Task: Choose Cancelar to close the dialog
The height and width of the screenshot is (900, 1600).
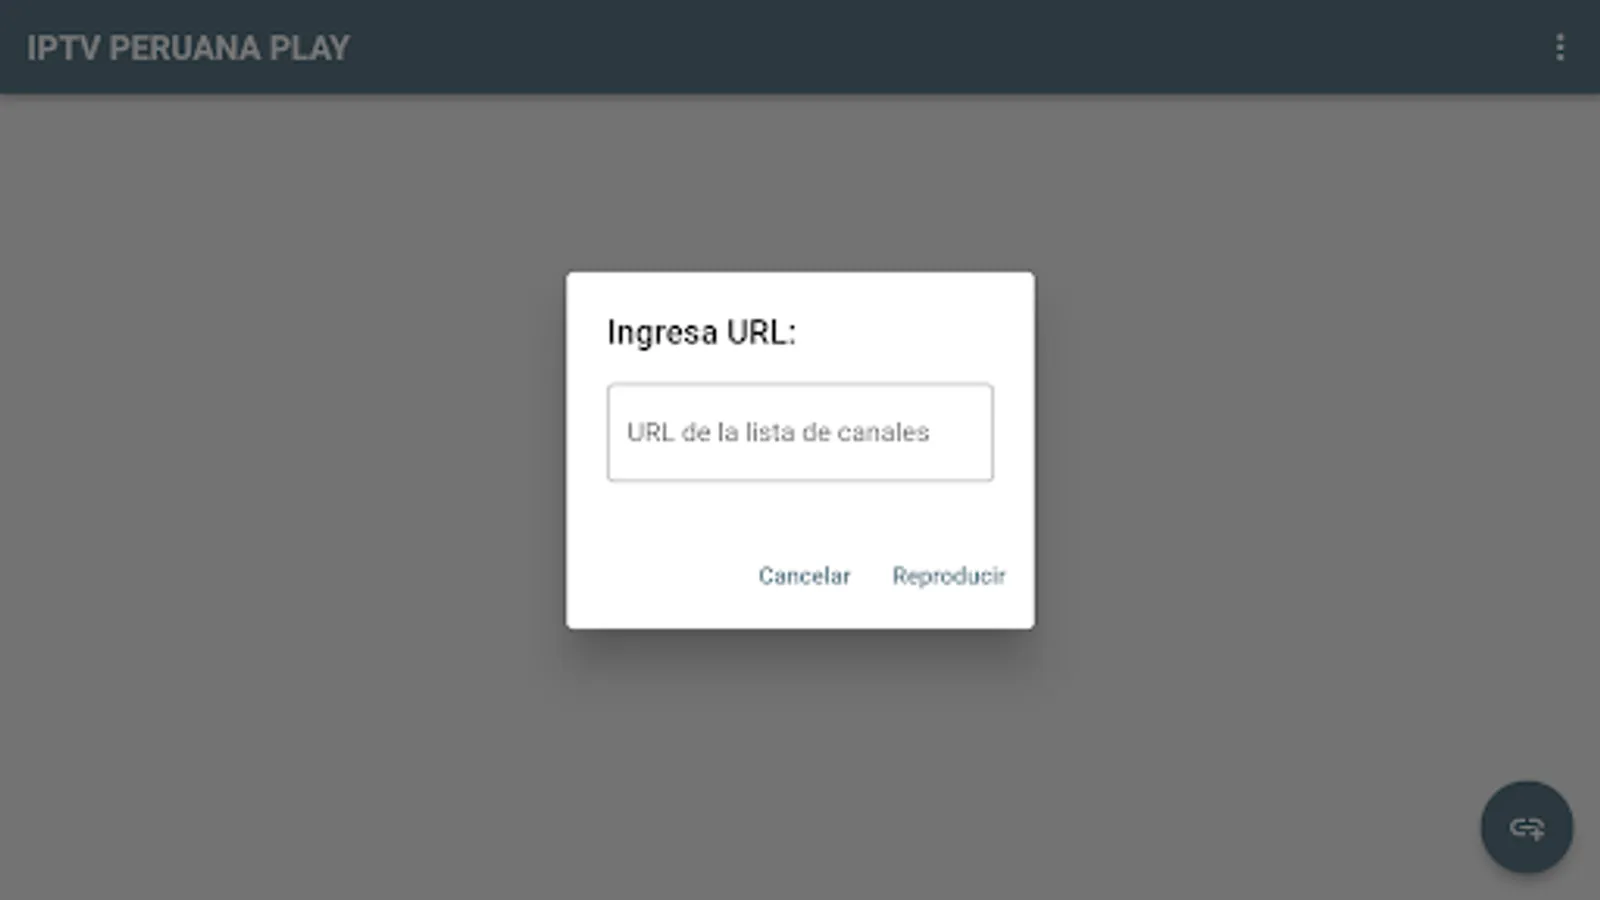Action: click(x=804, y=576)
